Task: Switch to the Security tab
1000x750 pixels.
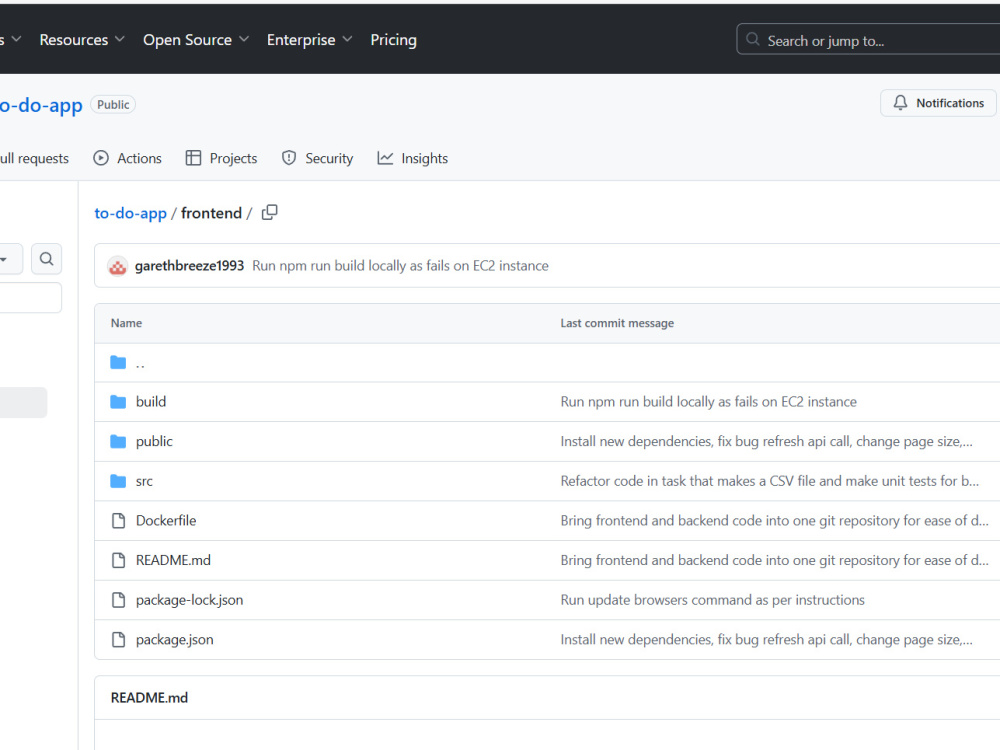Action: coord(317,158)
